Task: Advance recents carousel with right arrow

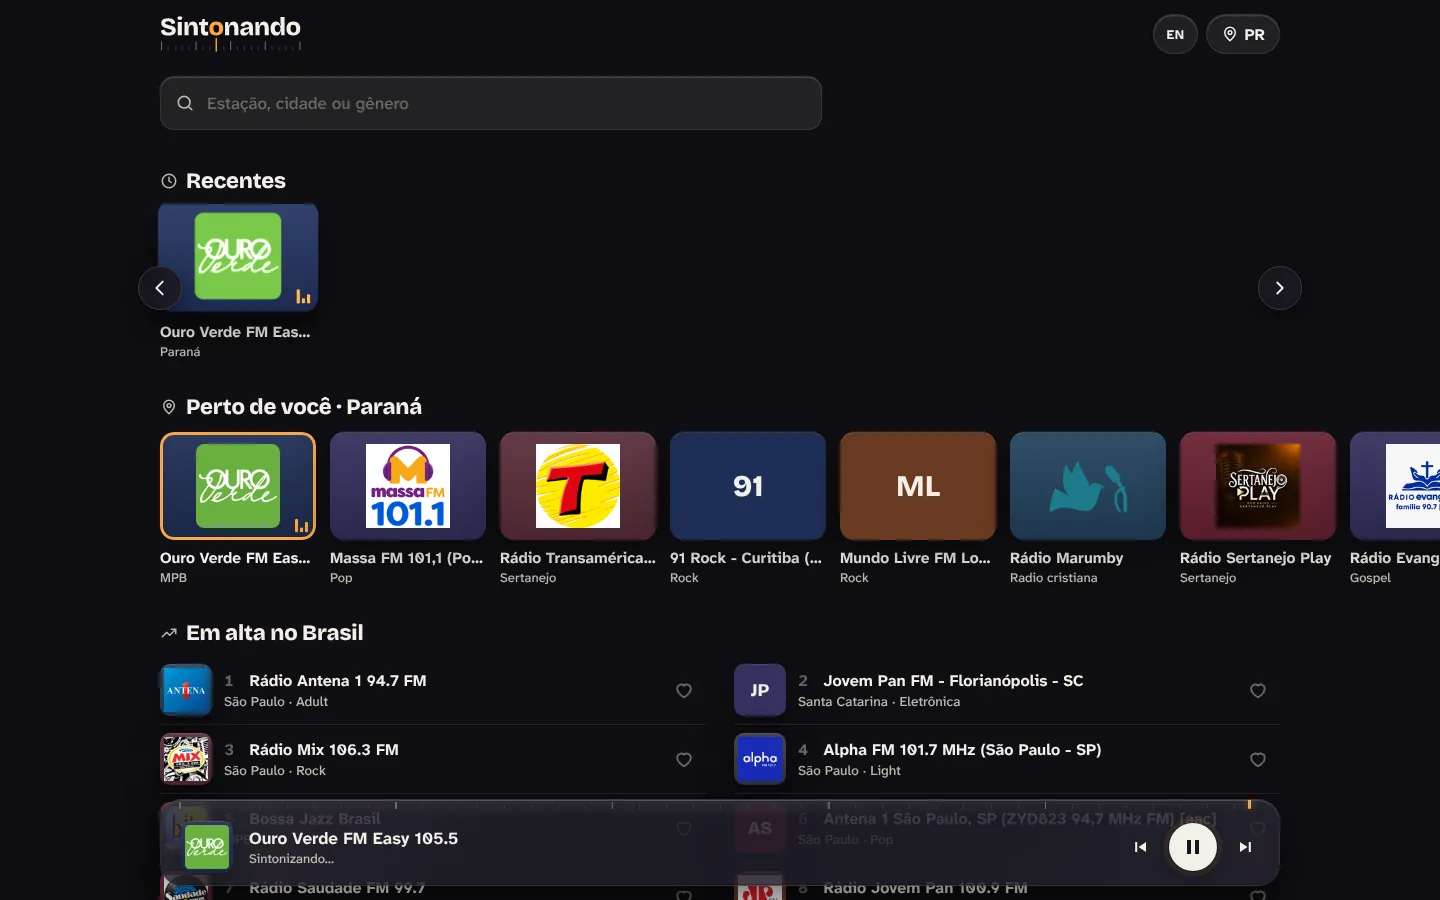Action: tap(1279, 288)
